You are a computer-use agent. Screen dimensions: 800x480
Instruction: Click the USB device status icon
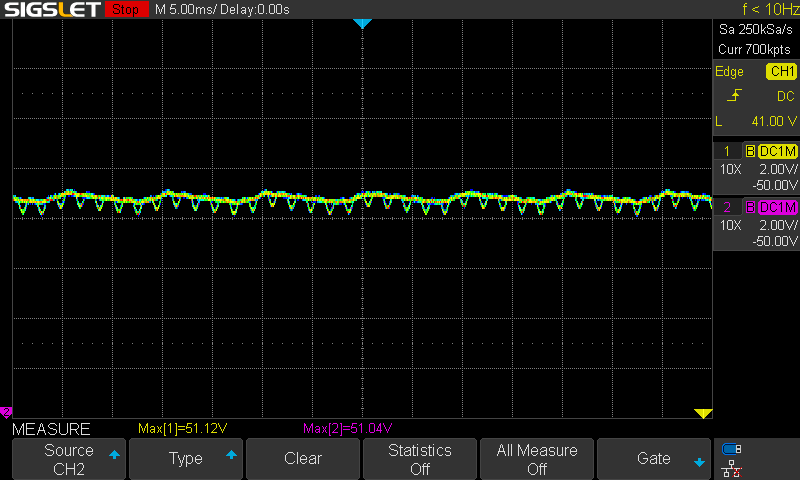pos(732,449)
